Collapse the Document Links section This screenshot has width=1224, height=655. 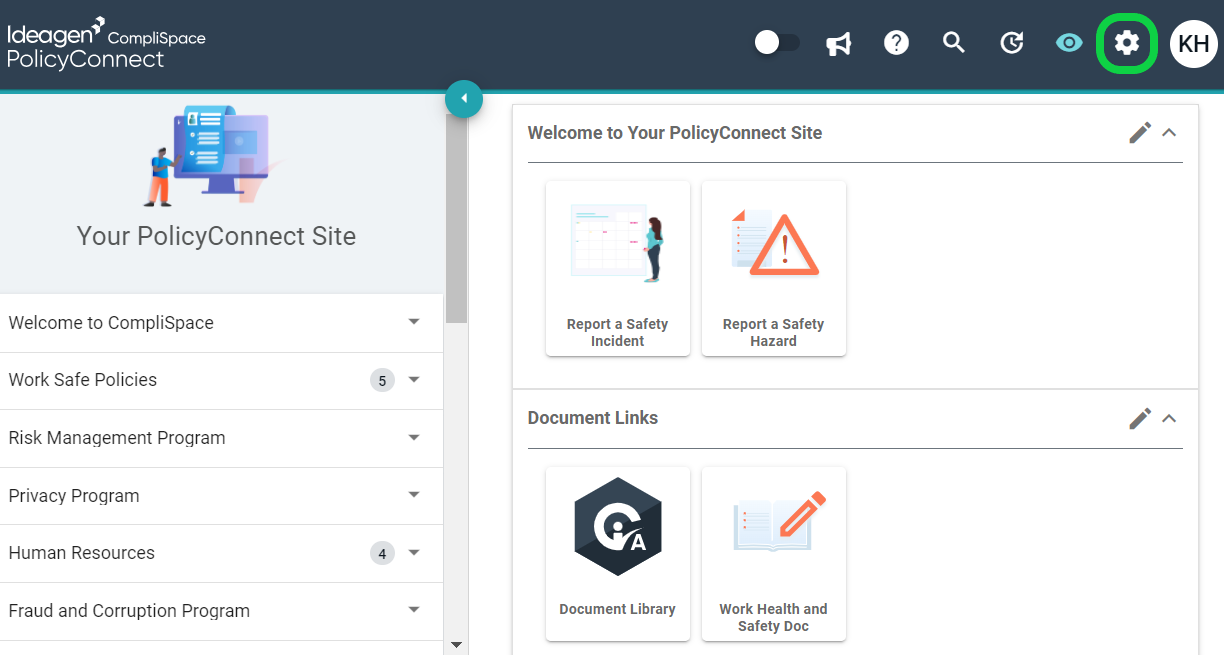(1169, 418)
